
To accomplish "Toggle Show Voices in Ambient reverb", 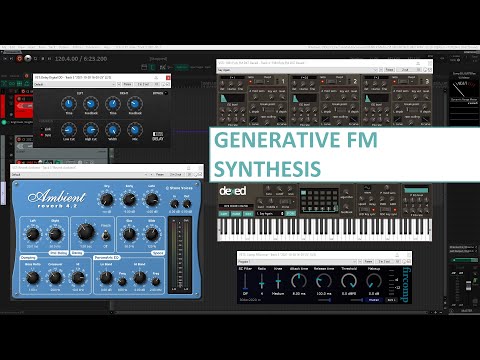I will pos(179,188).
